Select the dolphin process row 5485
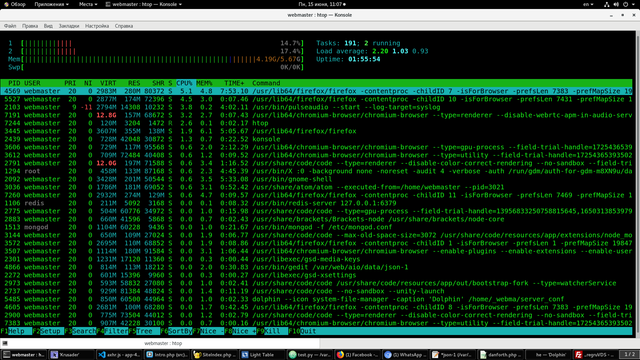The image size is (640, 360). click(x=316, y=299)
